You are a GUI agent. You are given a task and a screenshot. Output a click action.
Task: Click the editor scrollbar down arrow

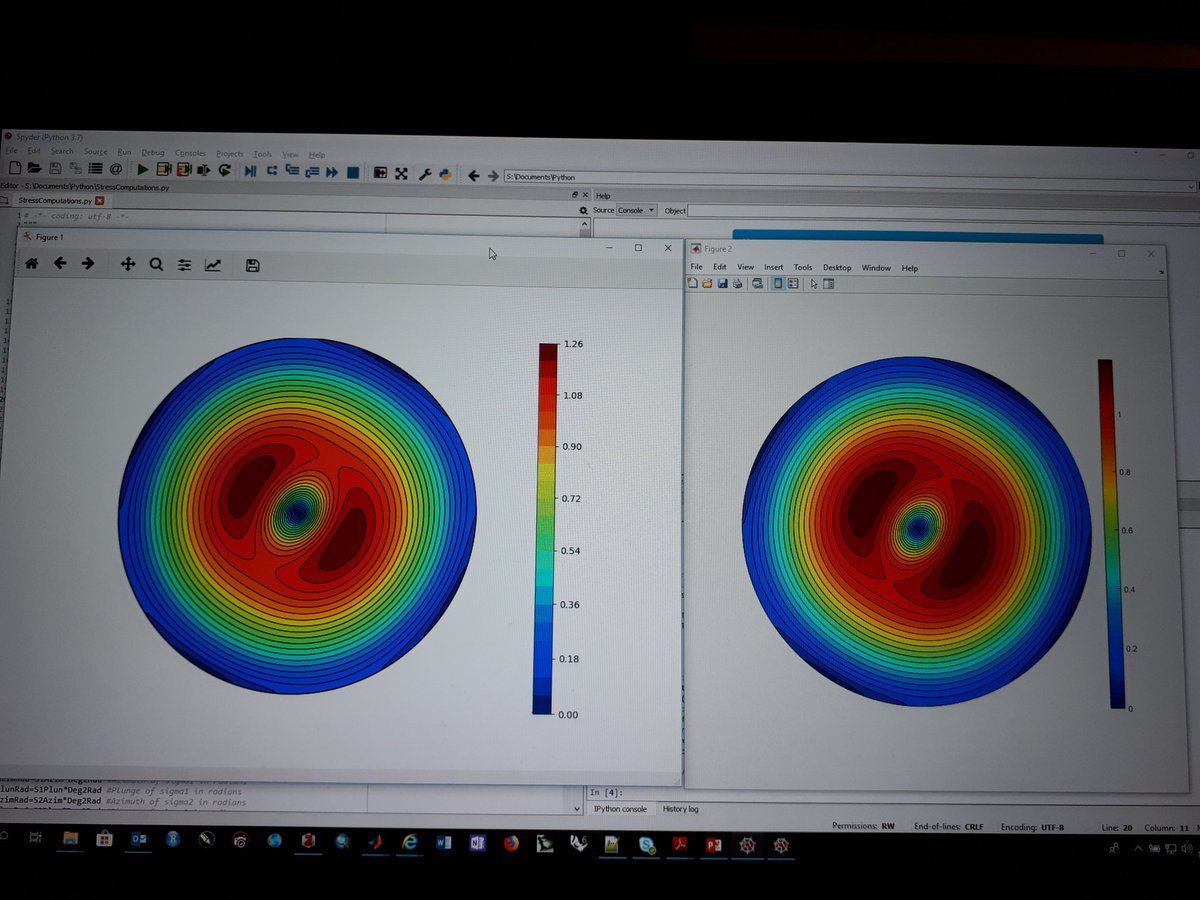[x=577, y=807]
